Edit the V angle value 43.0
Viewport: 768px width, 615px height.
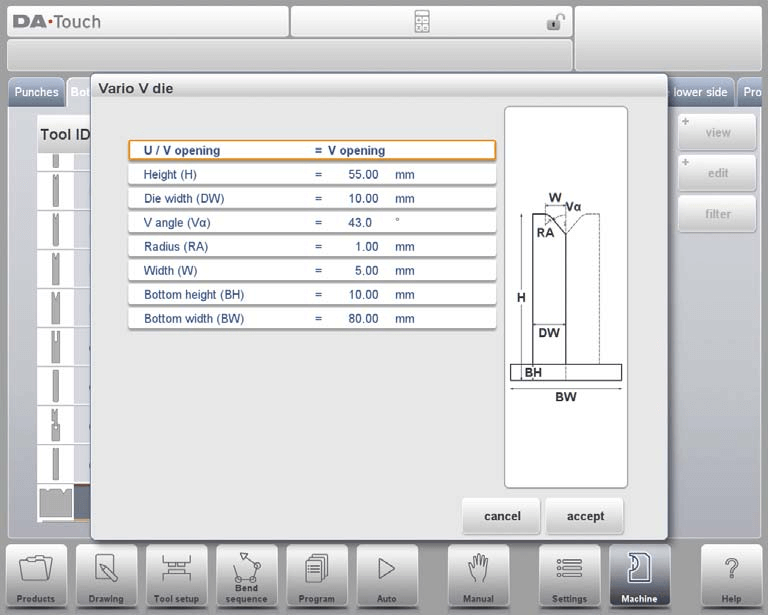312,222
